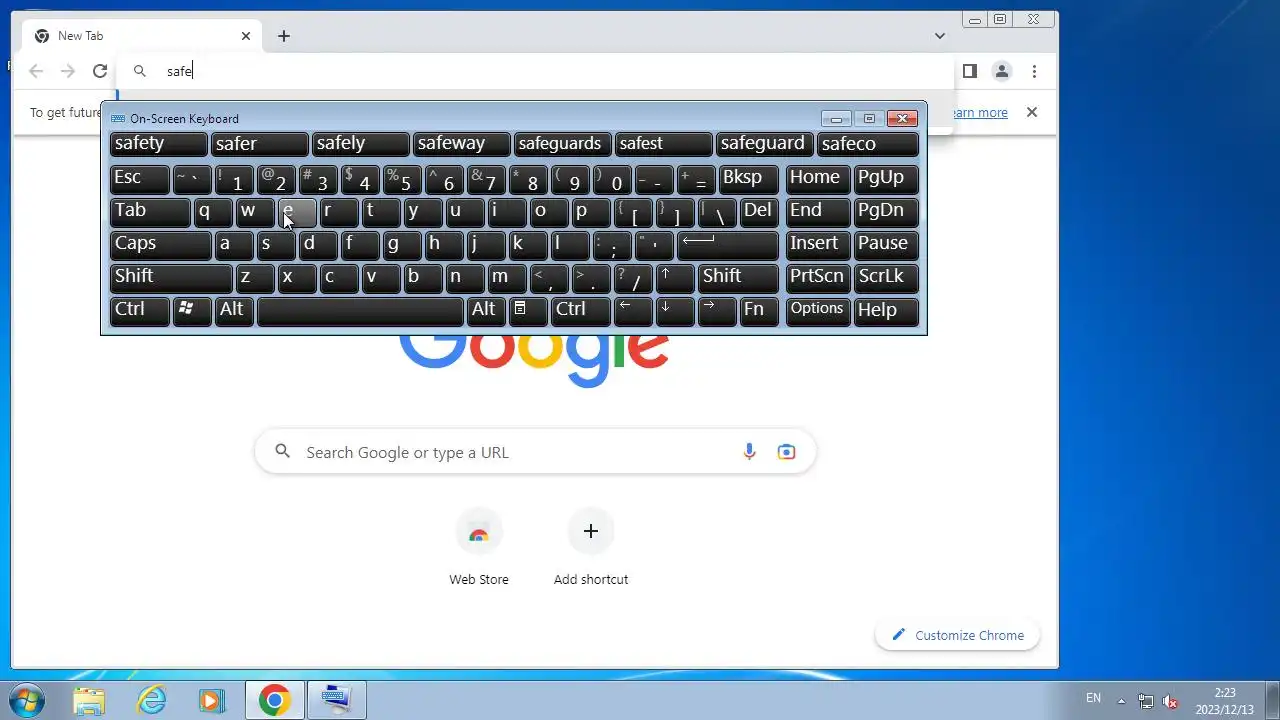The height and width of the screenshot is (720, 1280).
Task: Choose the 'safeway' word prediction
Action: click(x=462, y=144)
